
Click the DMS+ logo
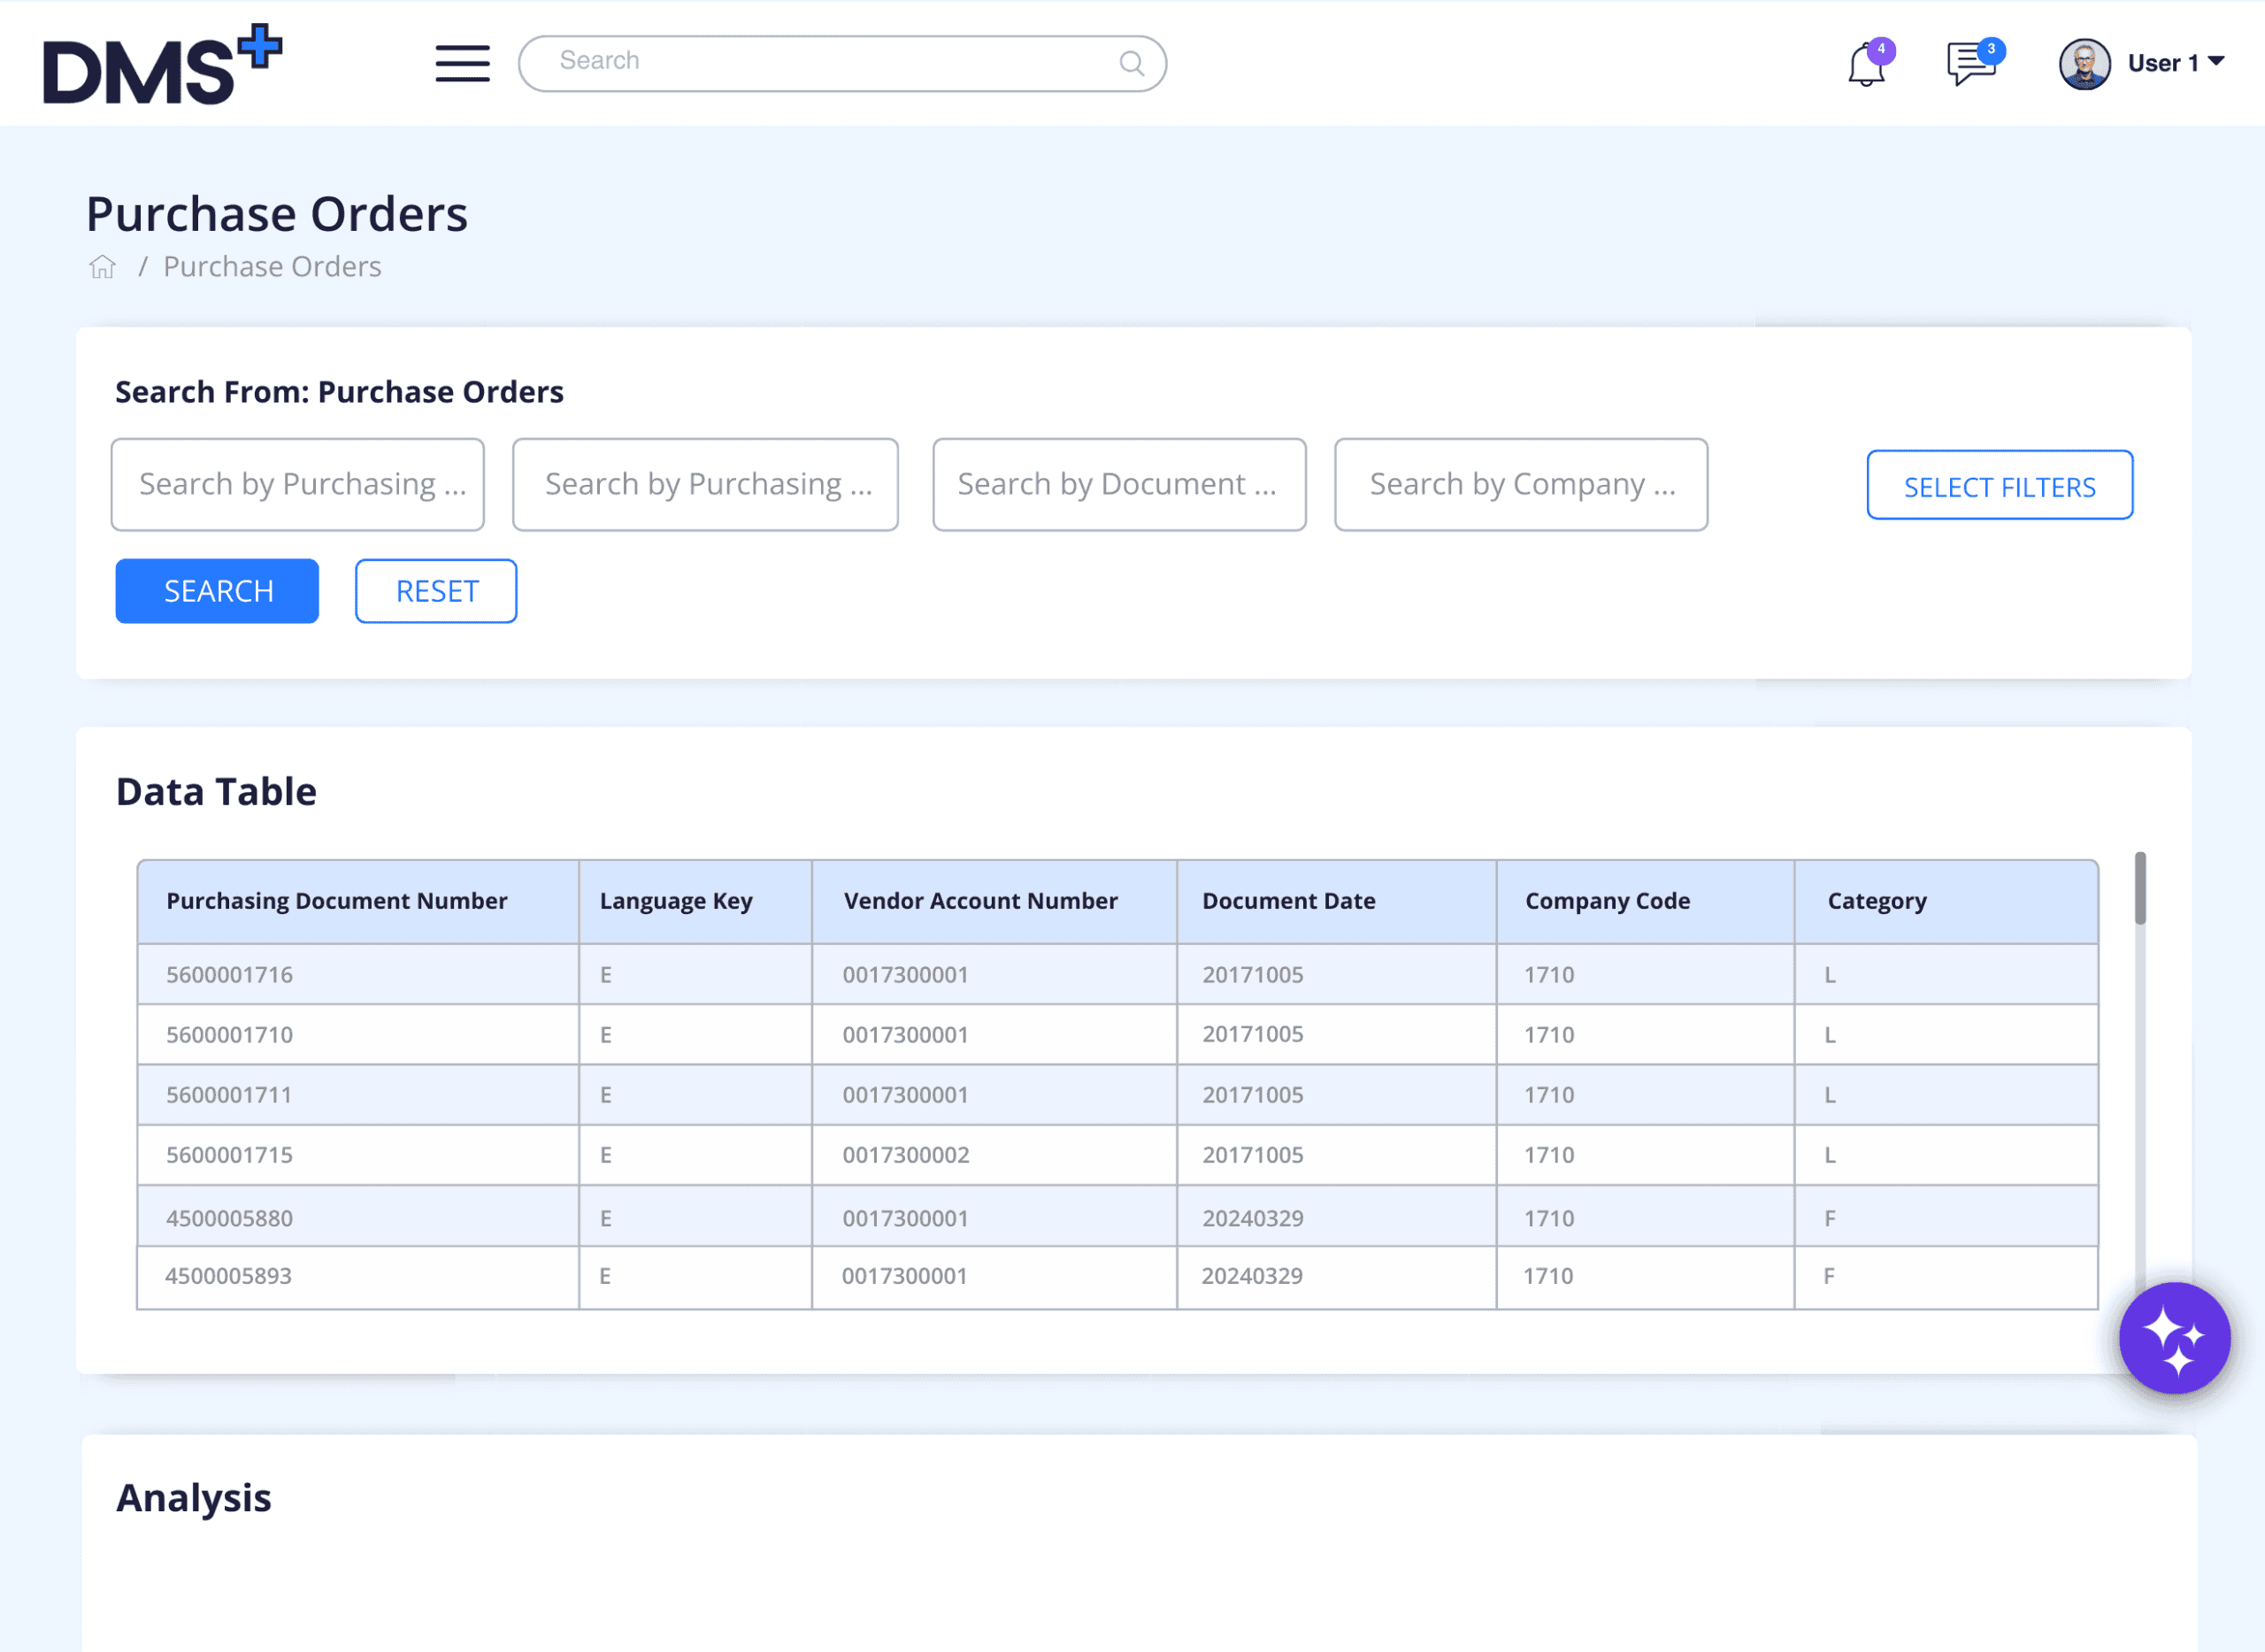[x=160, y=62]
